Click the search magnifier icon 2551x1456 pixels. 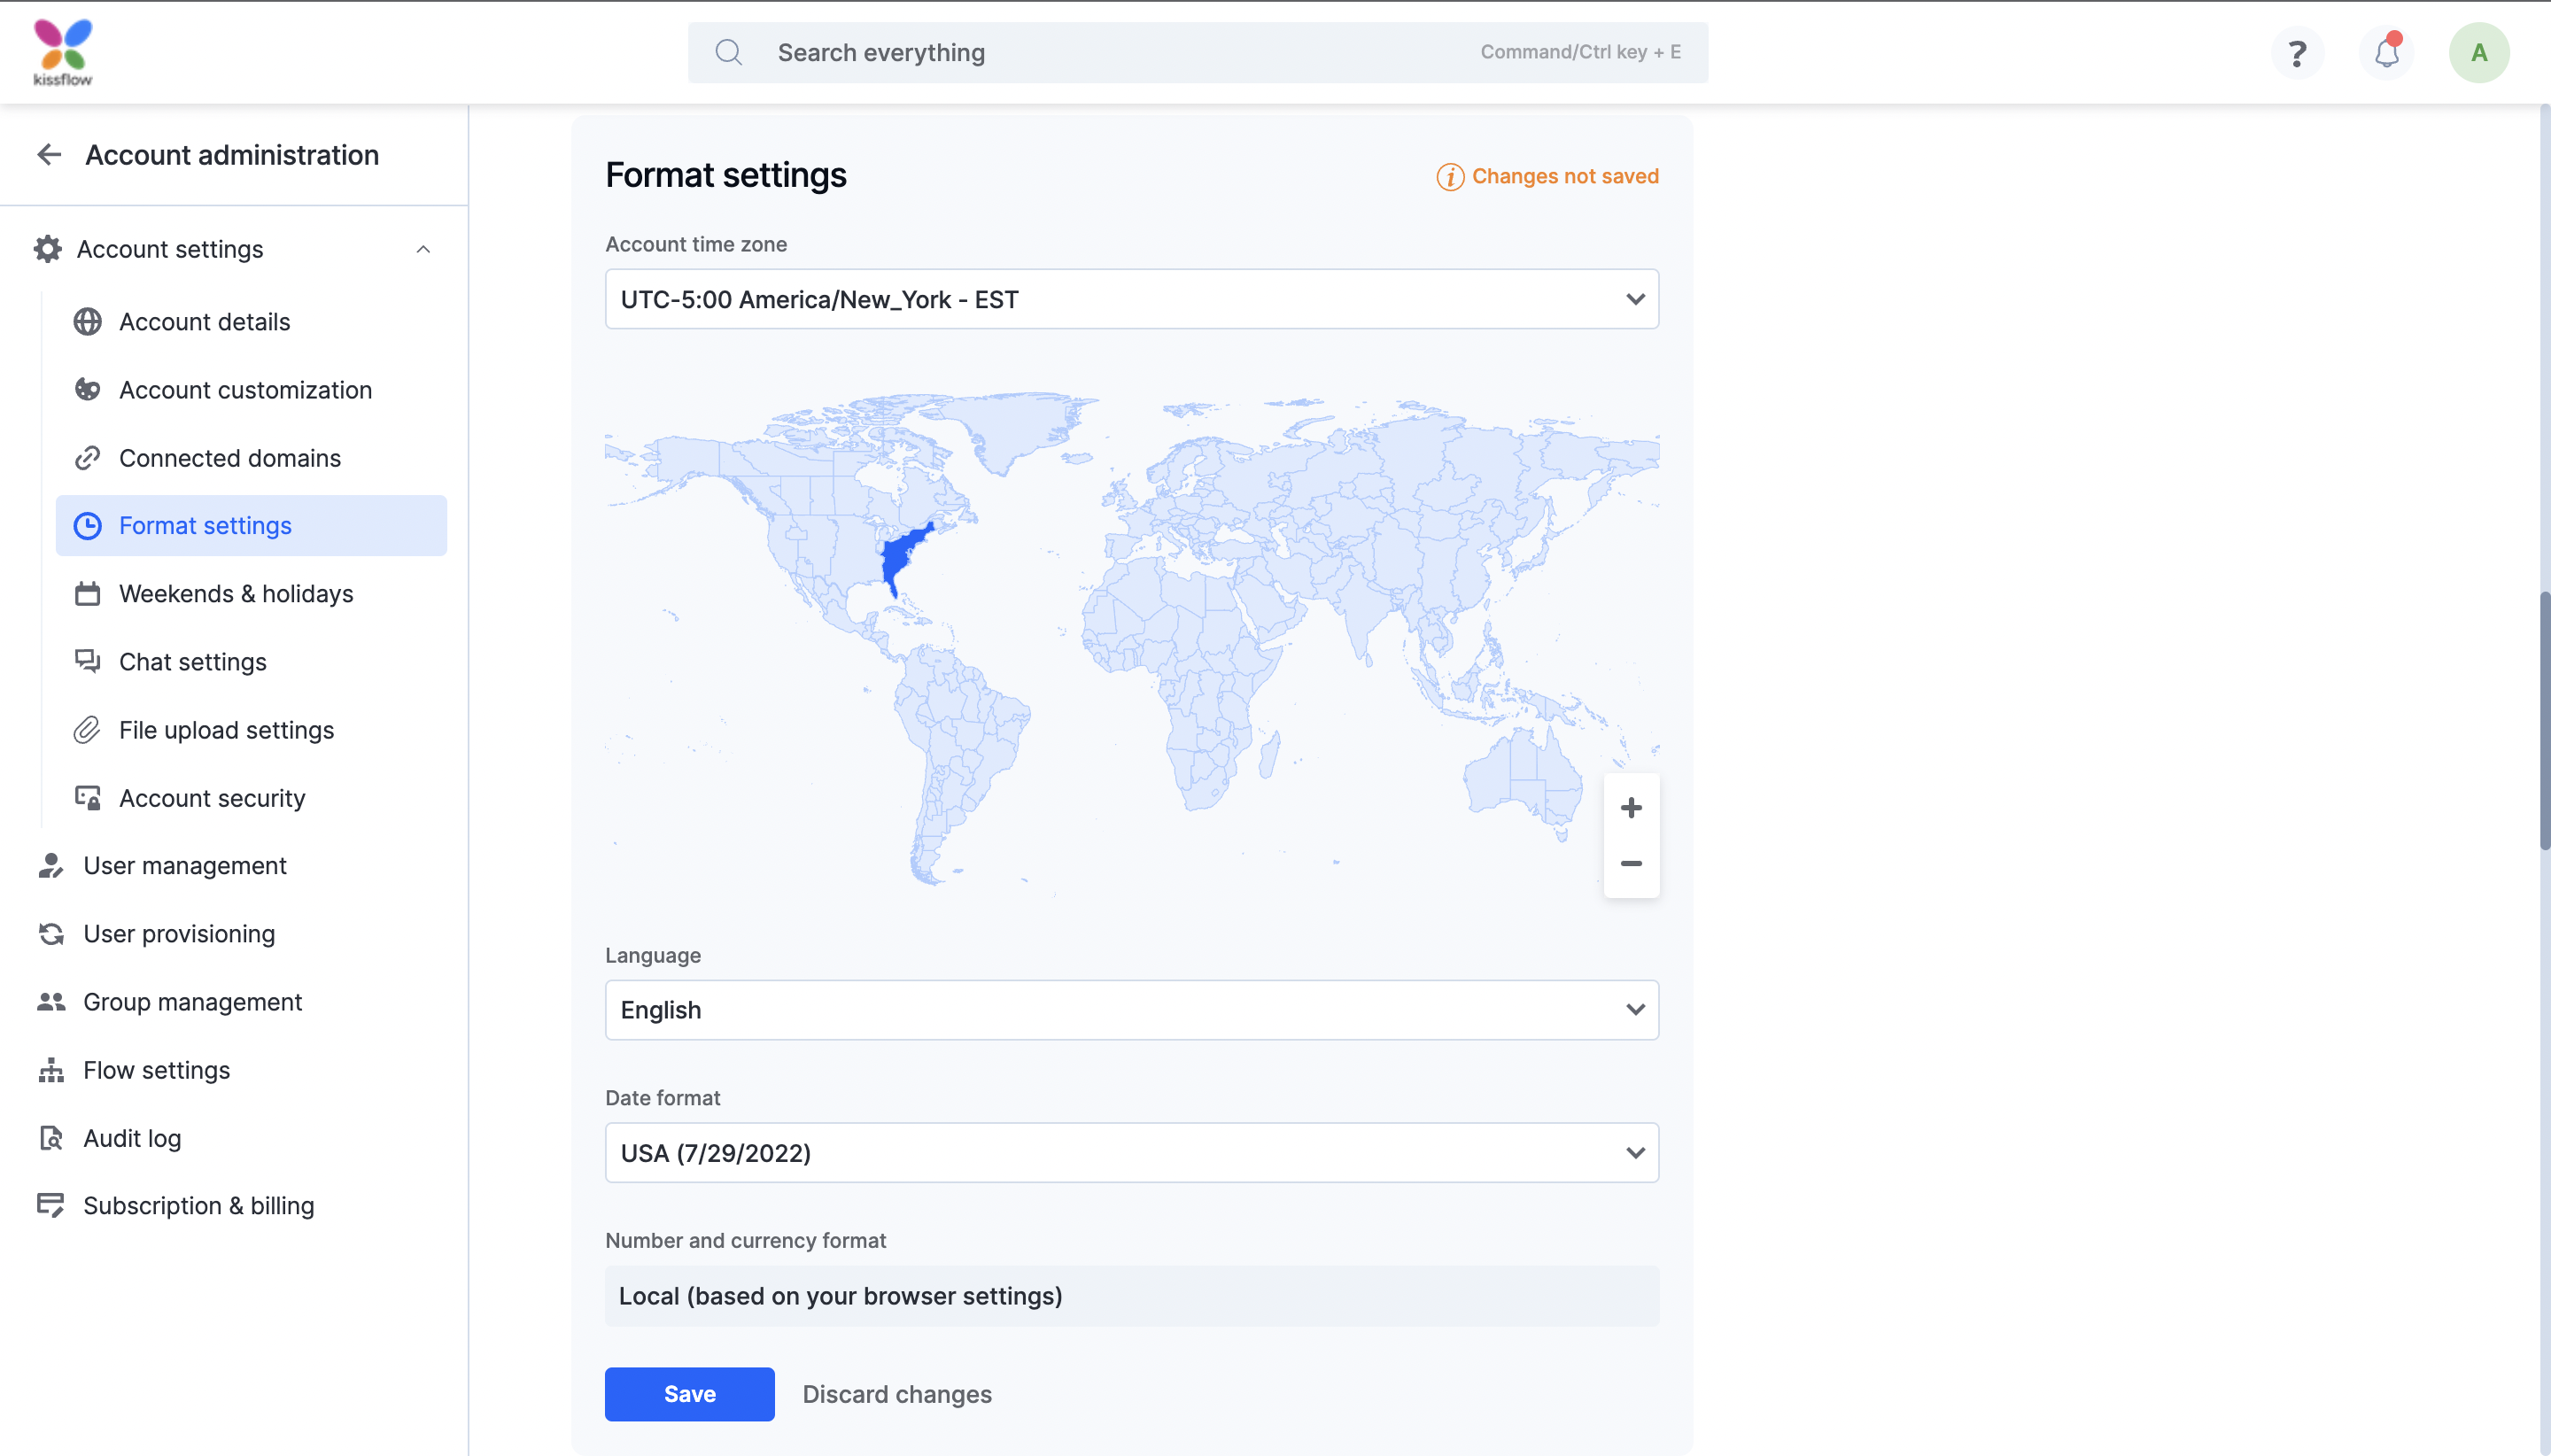pyautogui.click(x=729, y=52)
